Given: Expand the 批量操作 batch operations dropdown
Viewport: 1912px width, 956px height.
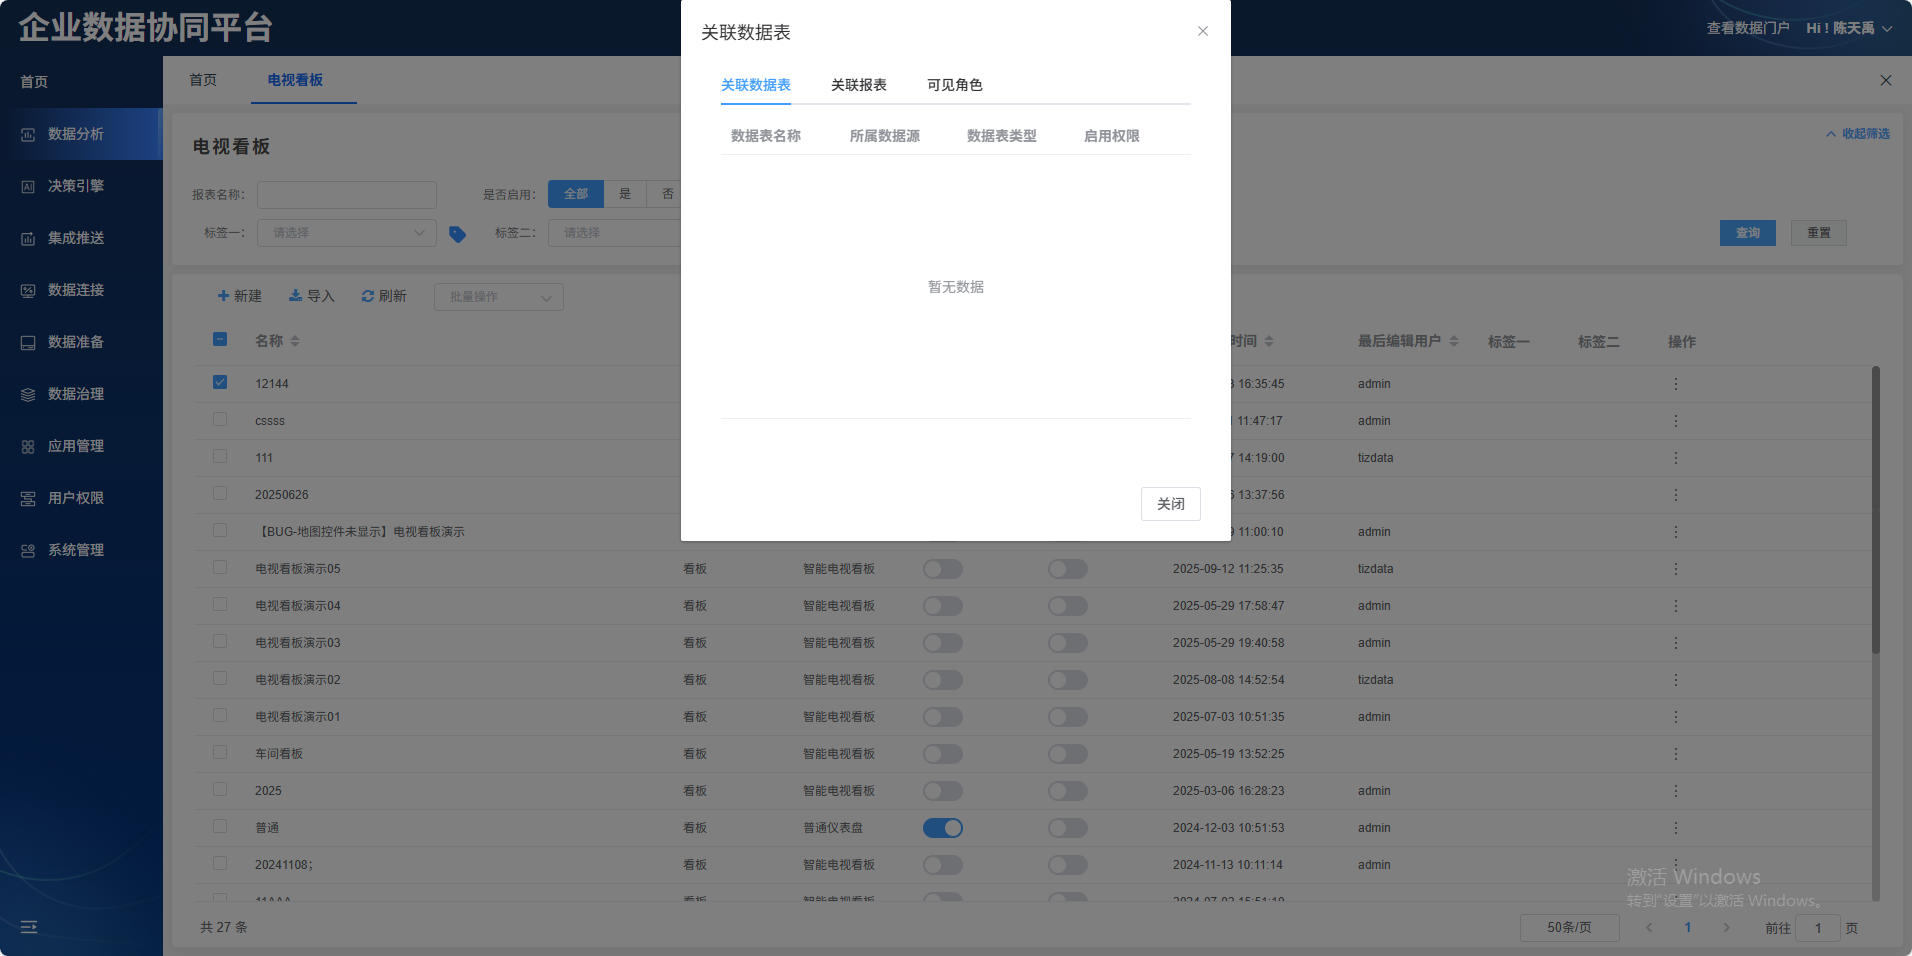Looking at the screenshot, I should click(498, 297).
